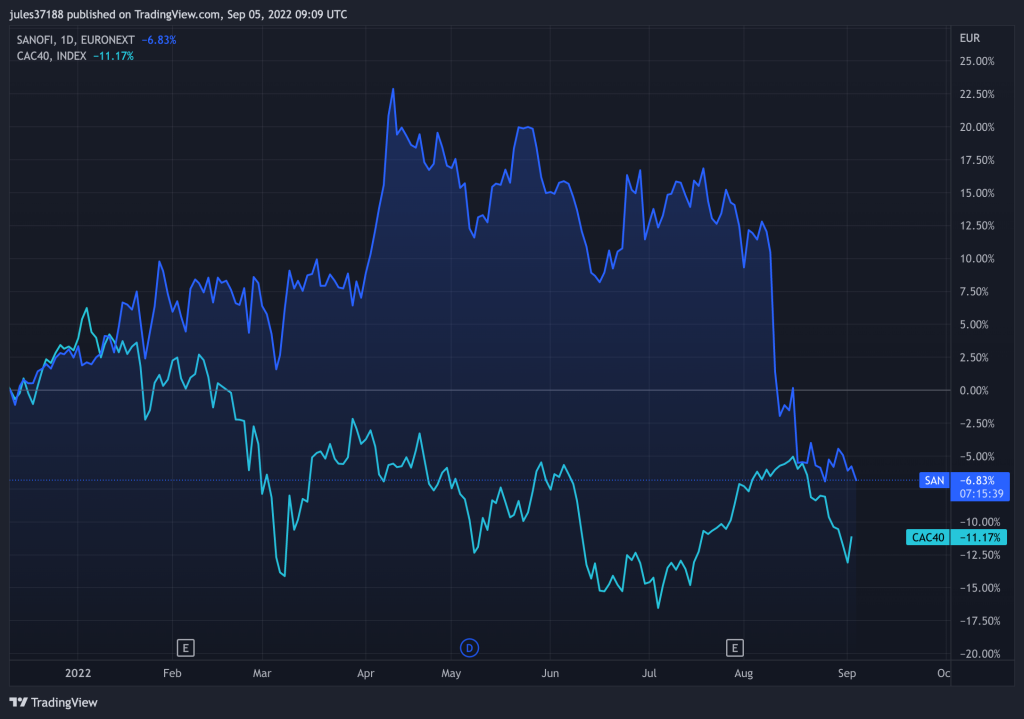Open the EUR currency selector on the price axis
The height and width of the screenshot is (719, 1024).
tap(969, 39)
